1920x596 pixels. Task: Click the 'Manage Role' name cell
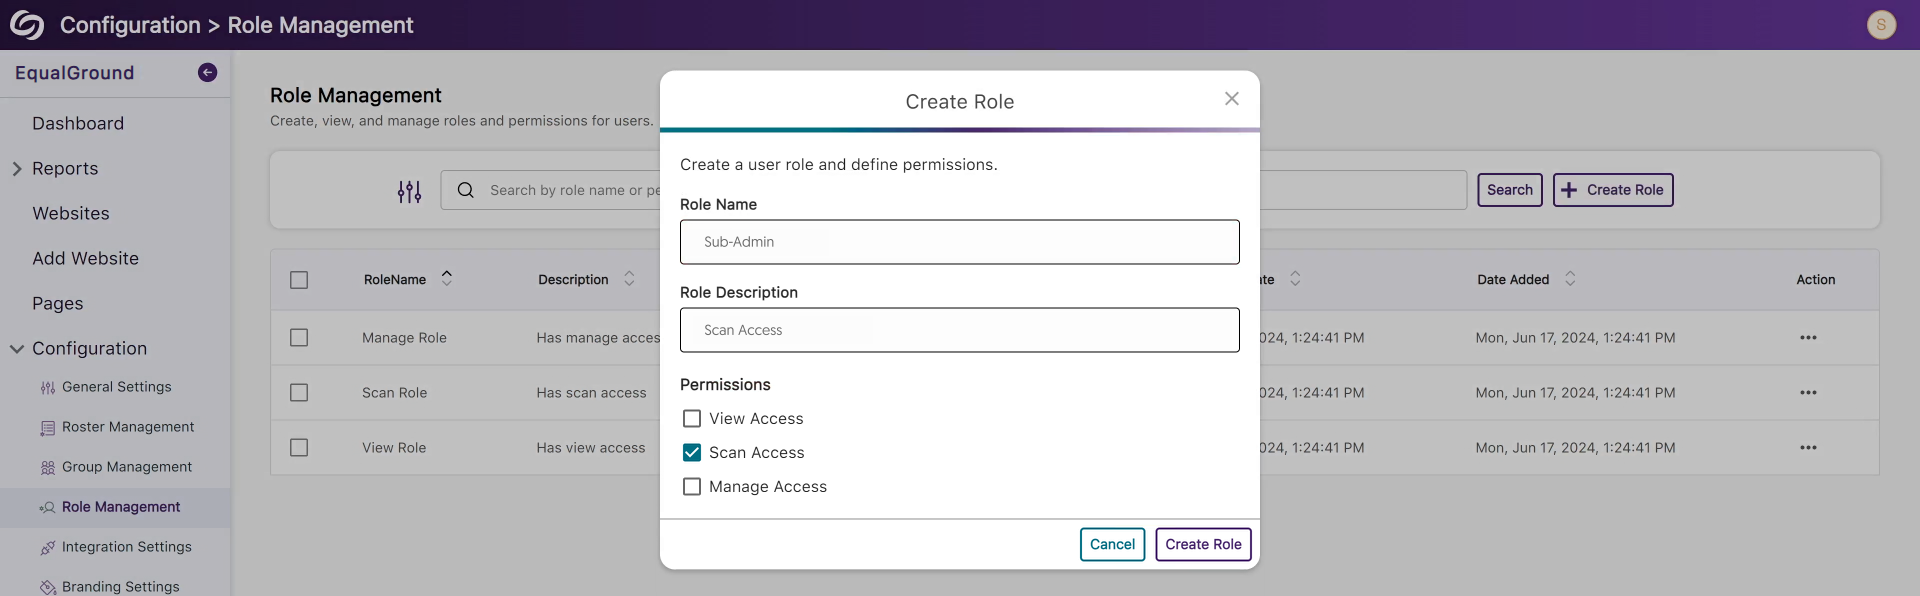tap(404, 338)
